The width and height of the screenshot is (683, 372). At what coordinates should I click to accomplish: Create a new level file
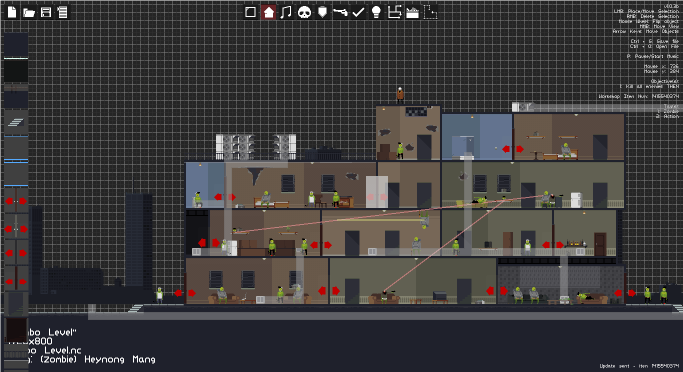pyautogui.click(x=12, y=12)
